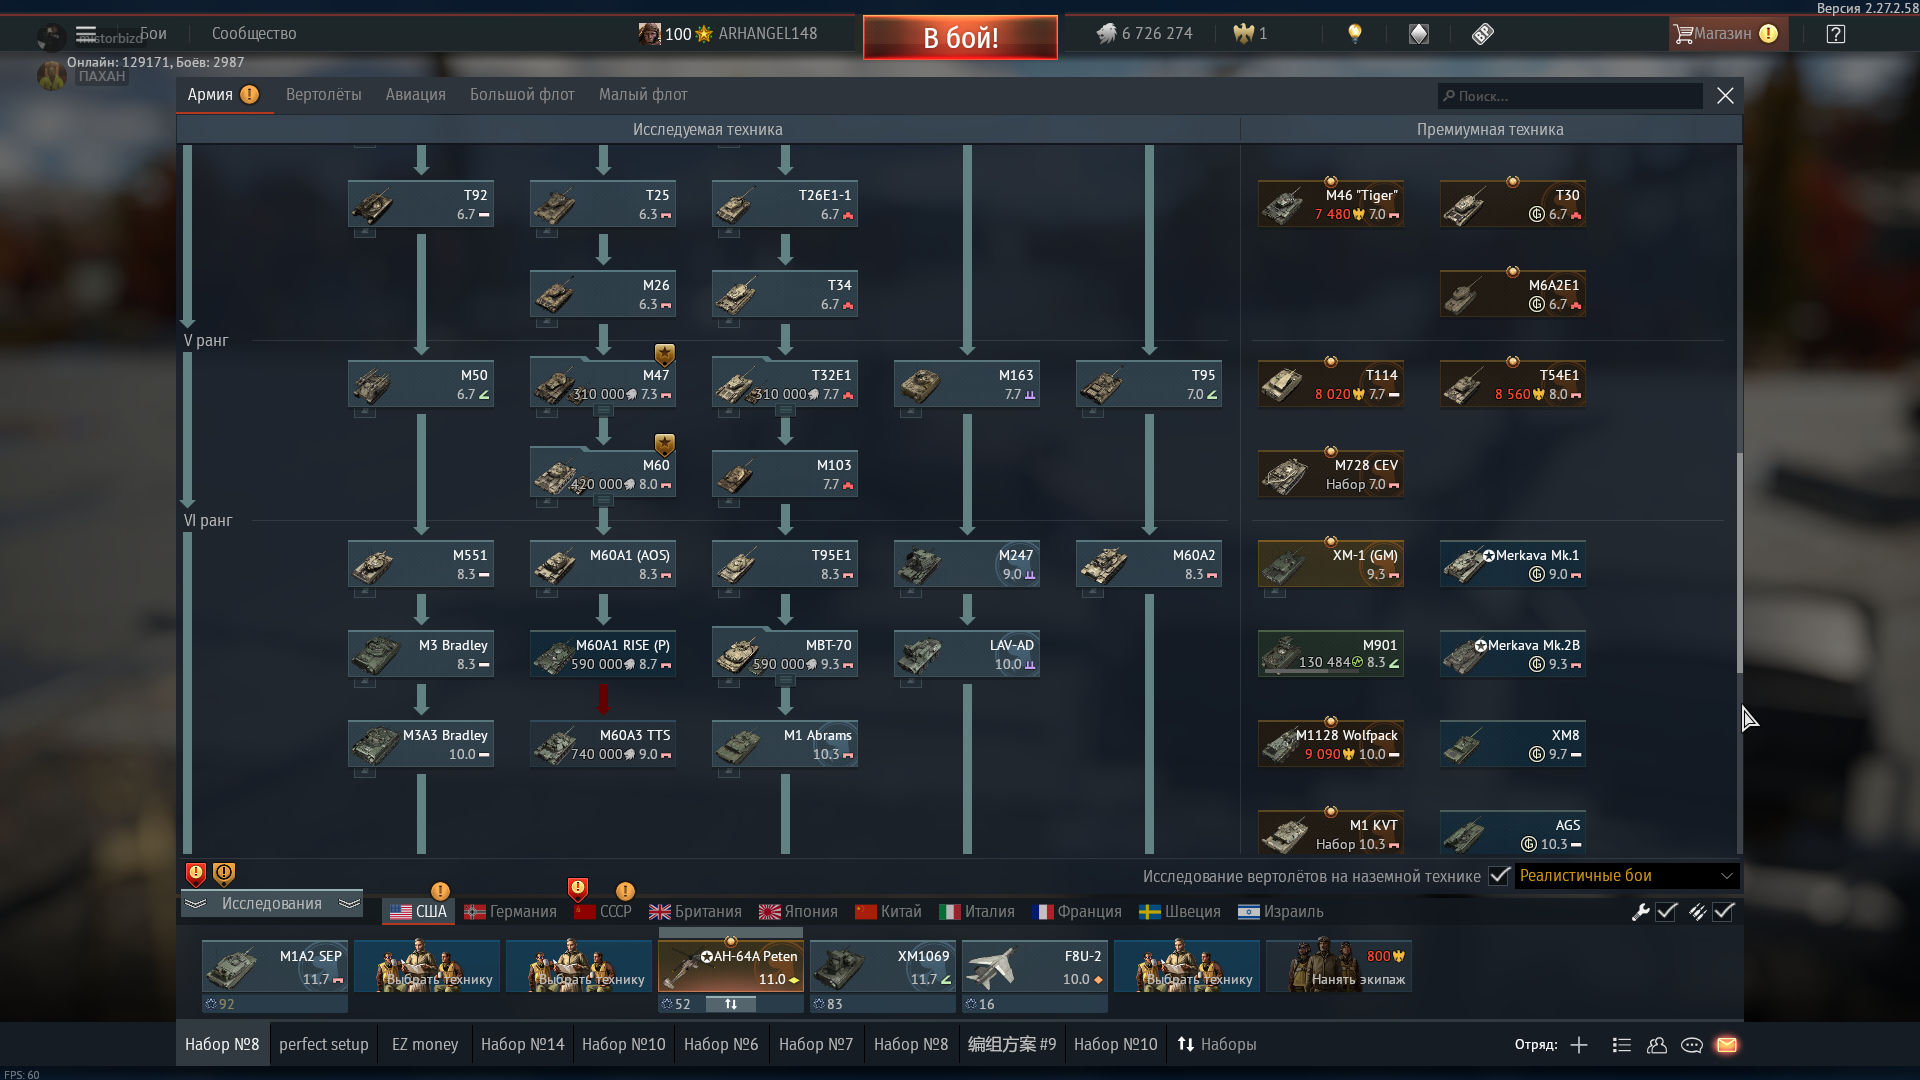Click the golden eagles balance icon

(x=1243, y=34)
